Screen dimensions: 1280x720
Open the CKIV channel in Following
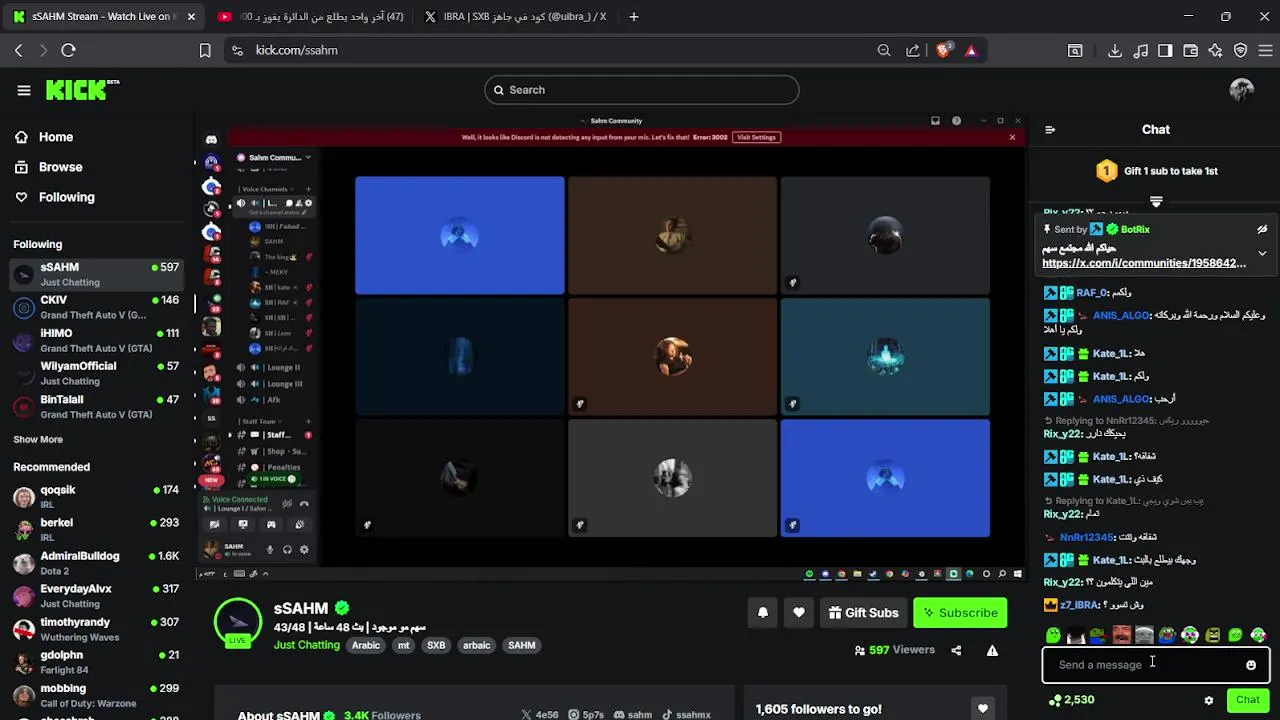point(97,307)
